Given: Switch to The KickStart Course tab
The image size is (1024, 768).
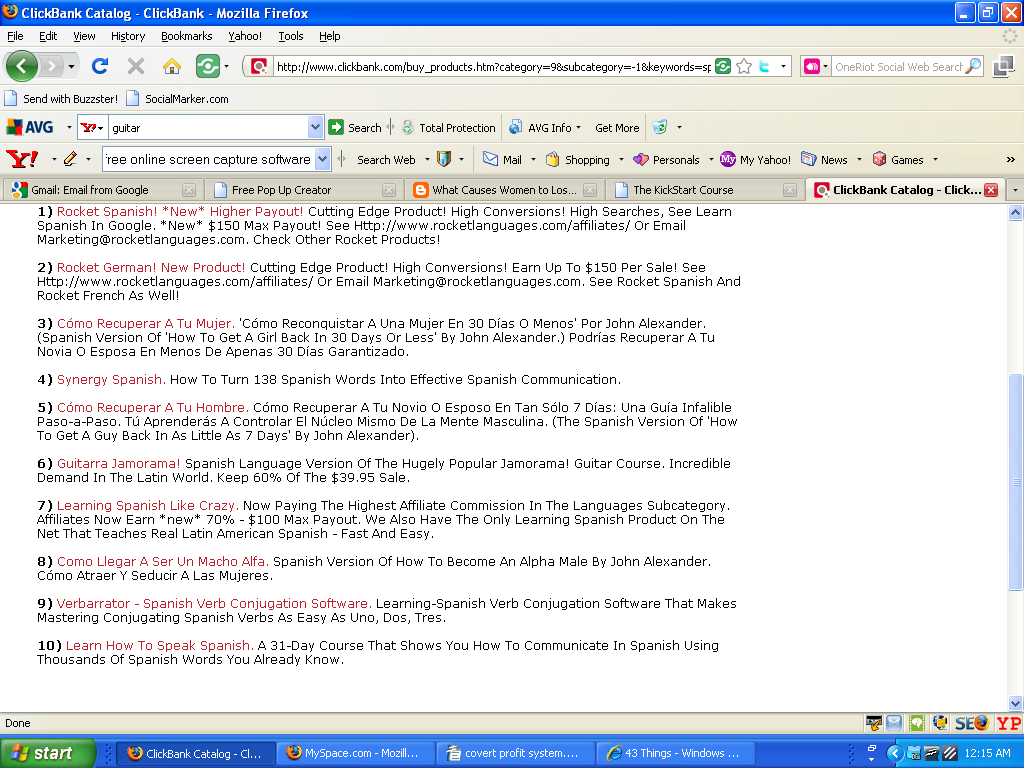Looking at the screenshot, I should pos(683,190).
